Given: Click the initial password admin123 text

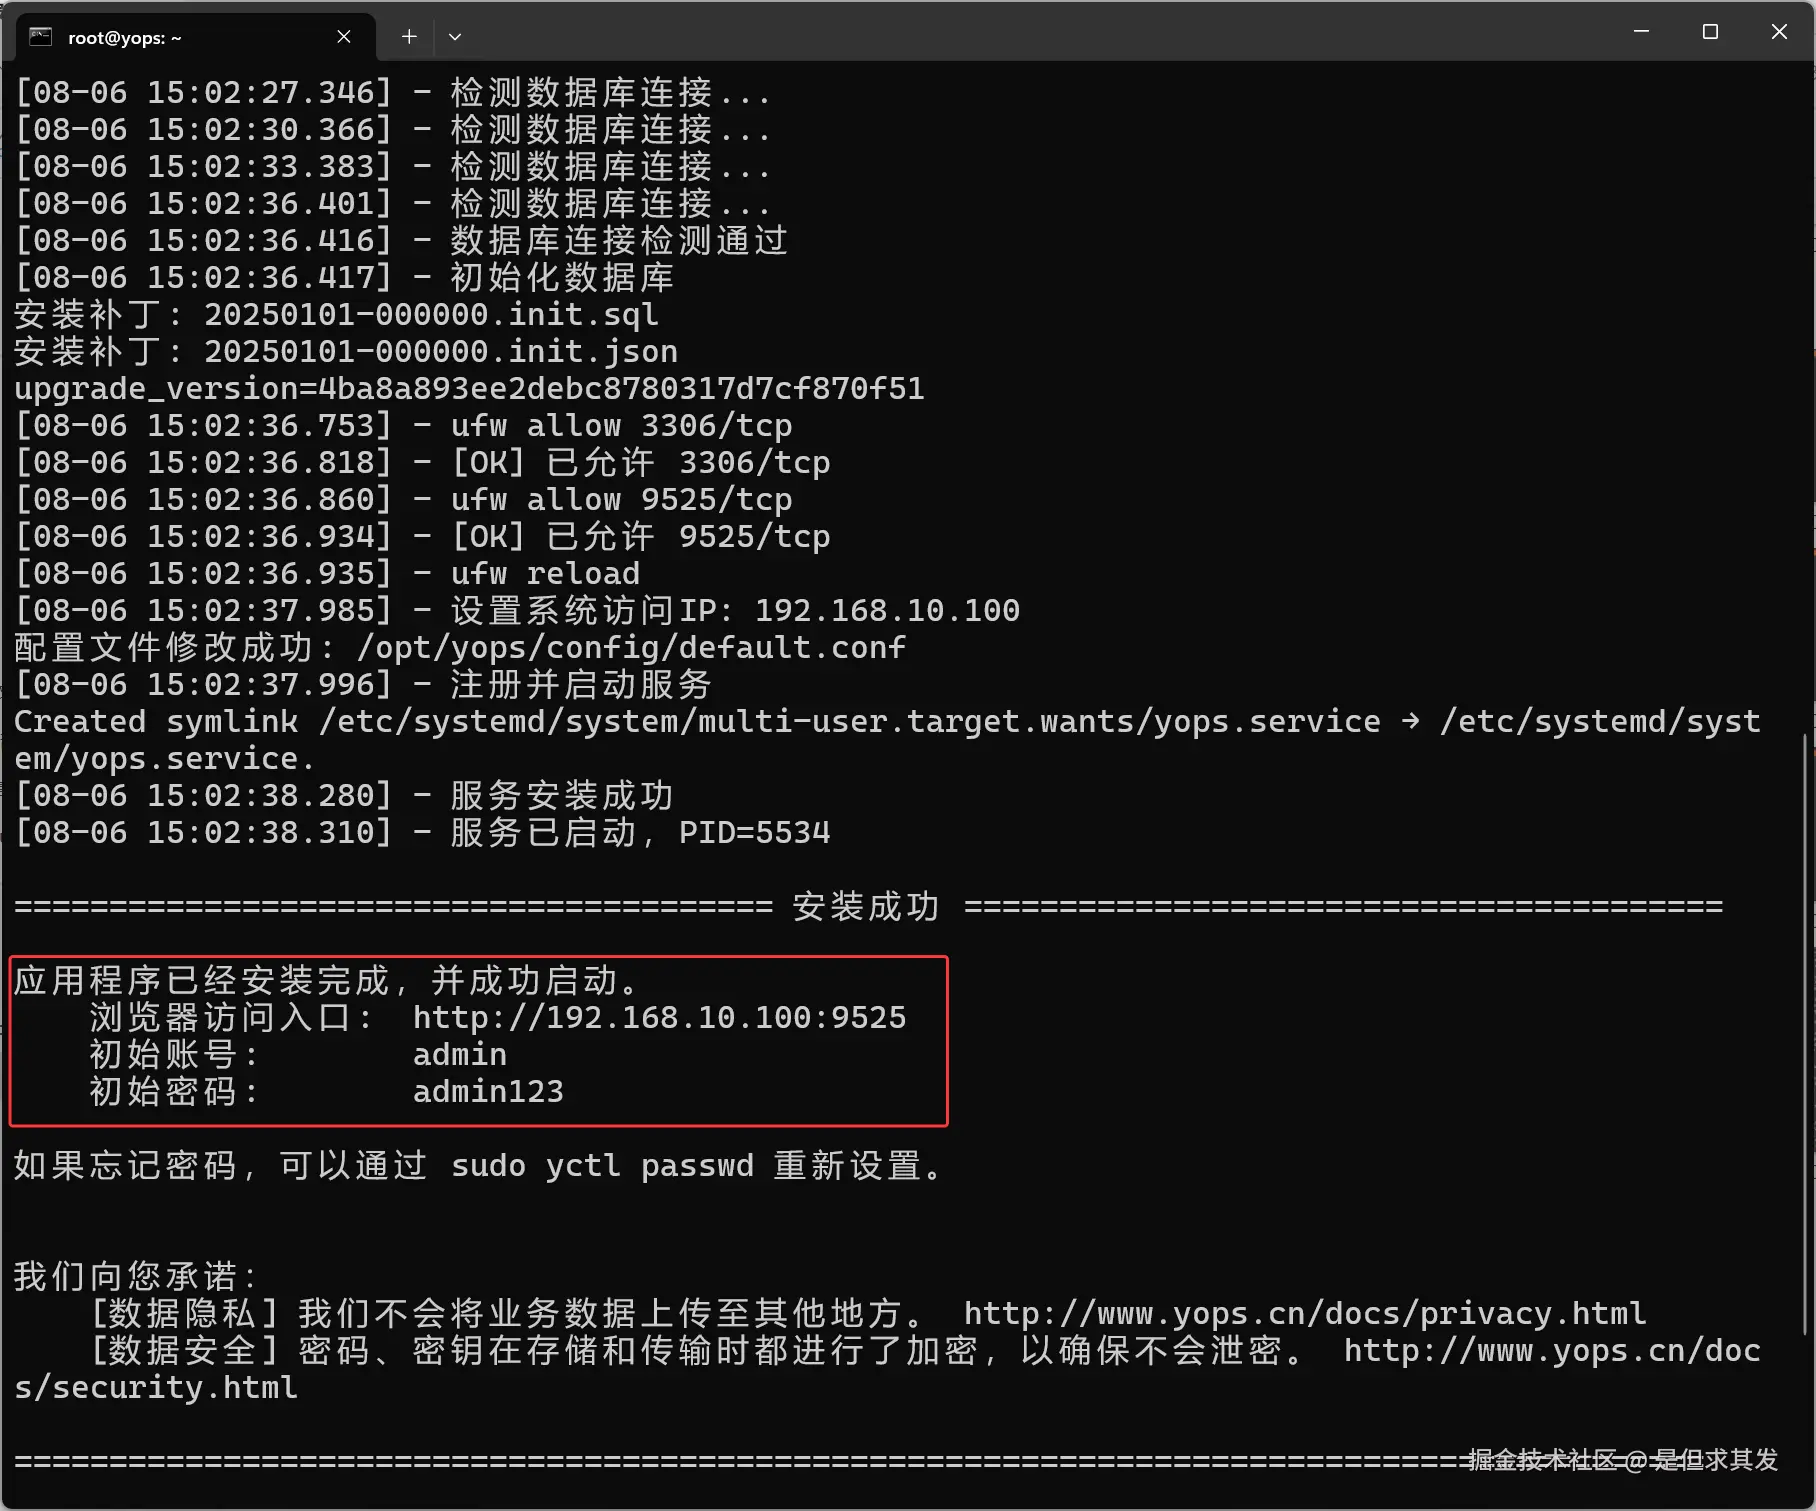Looking at the screenshot, I should point(488,1091).
